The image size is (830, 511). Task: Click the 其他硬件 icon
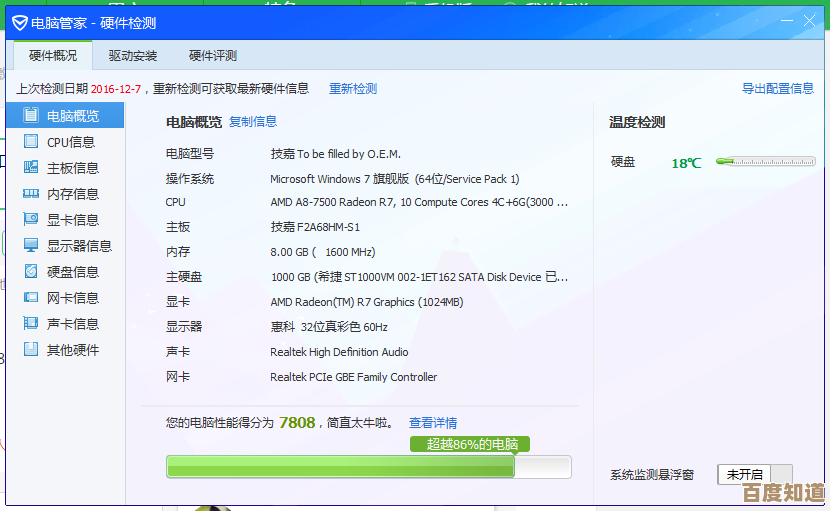coord(31,349)
